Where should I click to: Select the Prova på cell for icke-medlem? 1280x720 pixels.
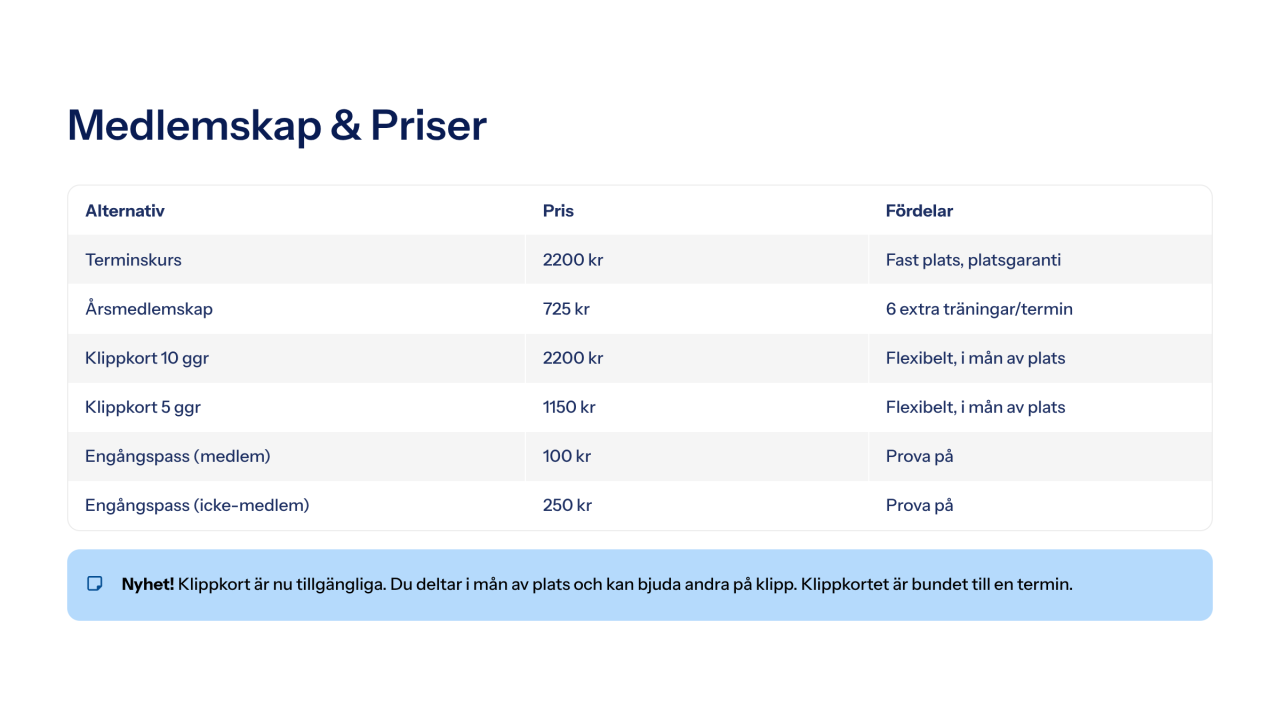919,505
